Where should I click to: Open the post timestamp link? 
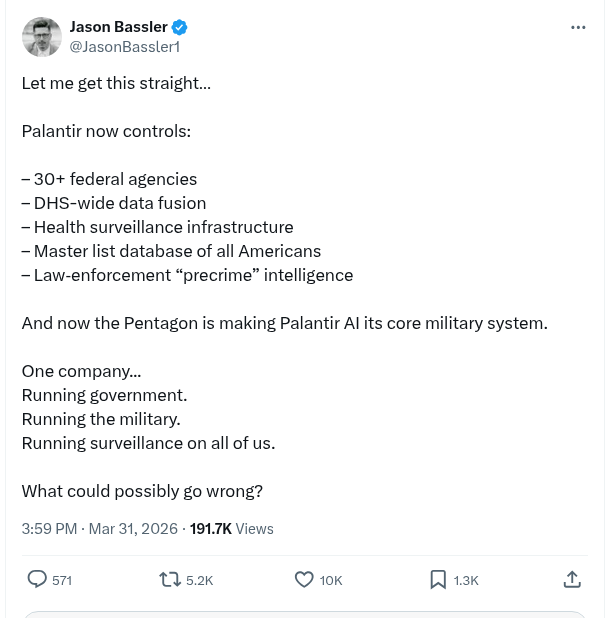tap(99, 528)
